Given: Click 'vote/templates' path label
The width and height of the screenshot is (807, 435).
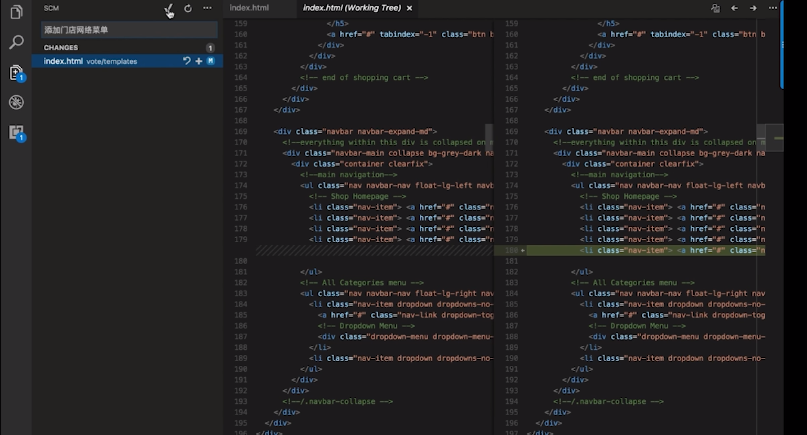Looking at the screenshot, I should click(112, 61).
